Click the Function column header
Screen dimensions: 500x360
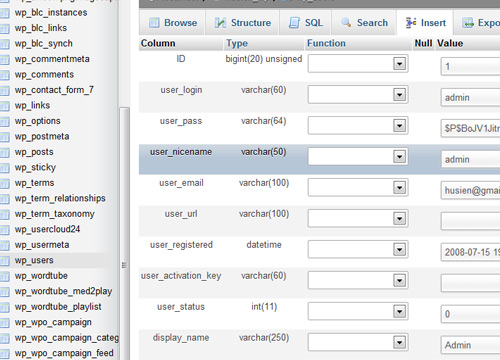[326, 43]
